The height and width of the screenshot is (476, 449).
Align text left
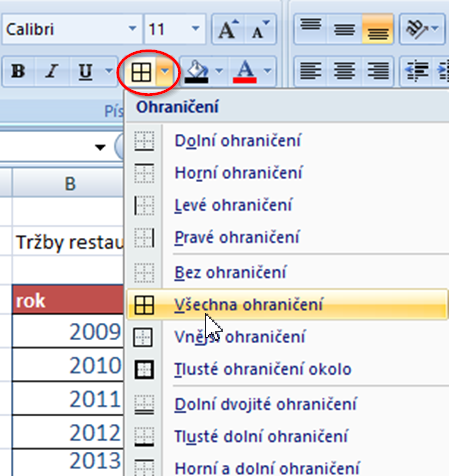point(311,71)
